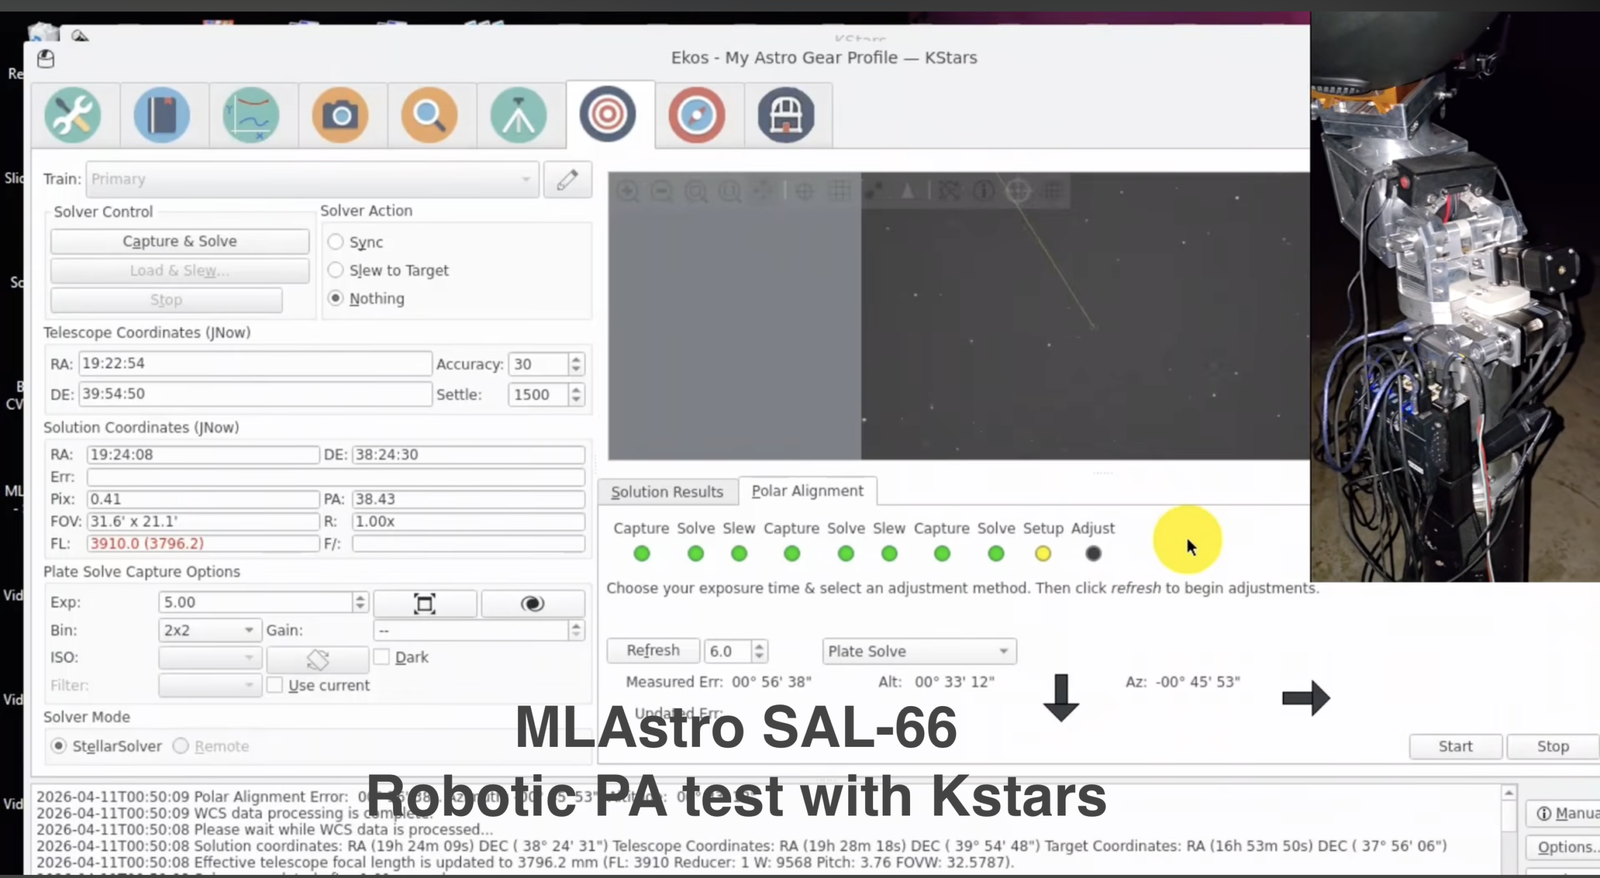
Task: Open the Analyze graph module
Action: click(x=251, y=115)
